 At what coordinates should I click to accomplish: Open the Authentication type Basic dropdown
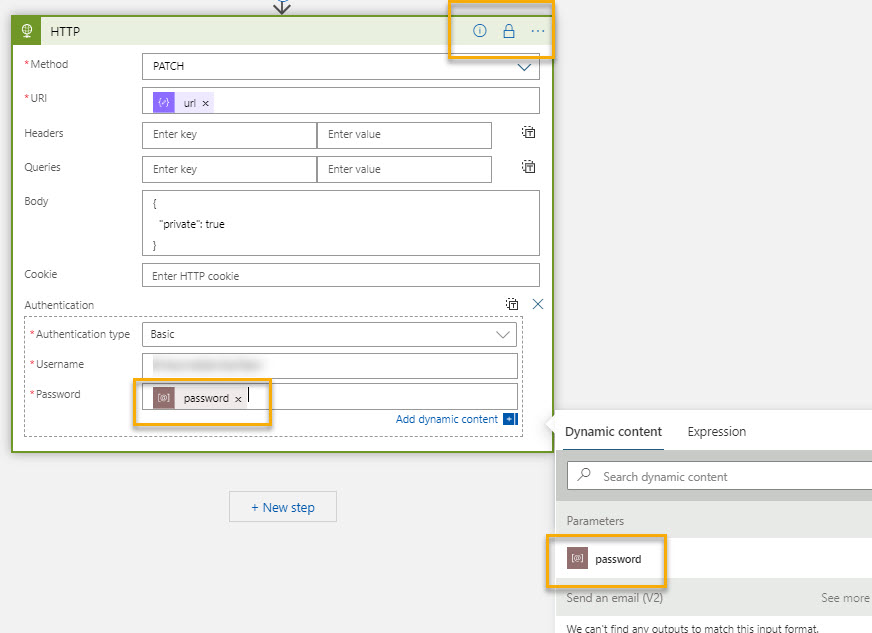pyautogui.click(x=329, y=334)
